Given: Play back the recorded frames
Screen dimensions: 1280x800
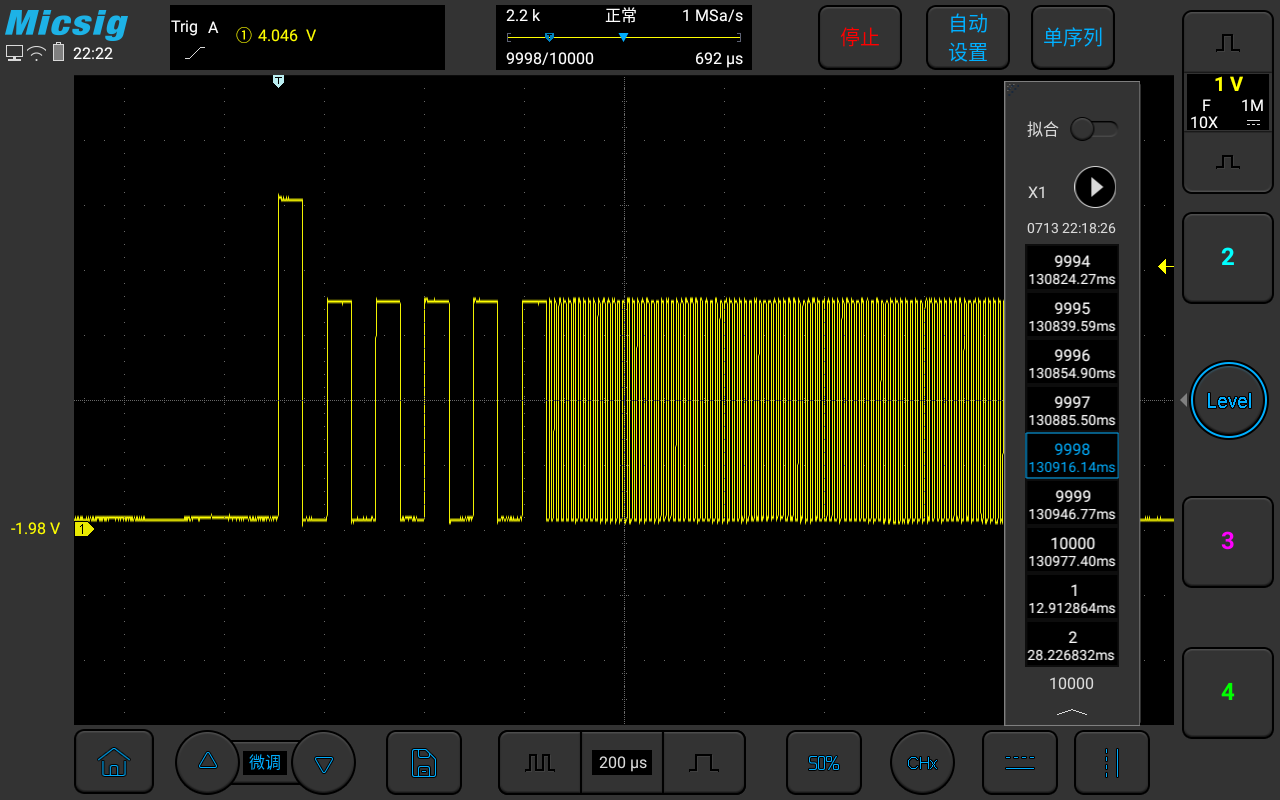Looking at the screenshot, I should coord(1095,187).
